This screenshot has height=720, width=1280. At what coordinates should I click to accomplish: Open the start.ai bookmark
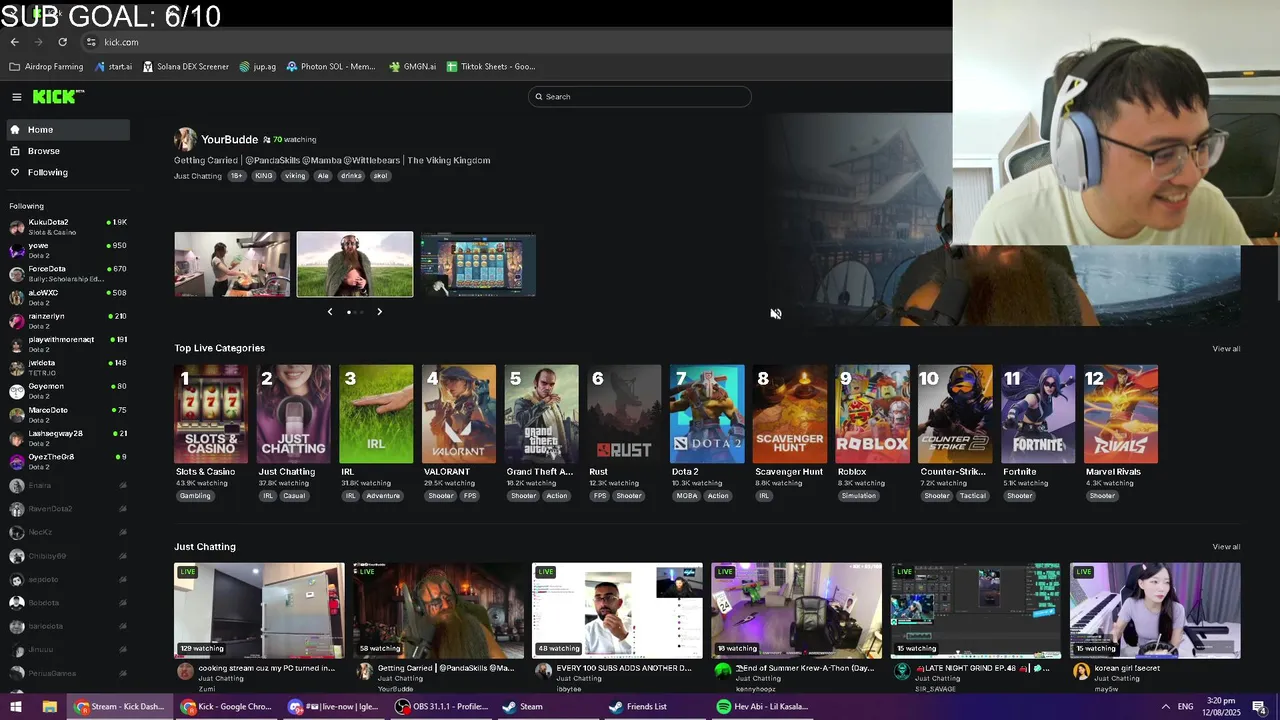pyautogui.click(x=113, y=67)
